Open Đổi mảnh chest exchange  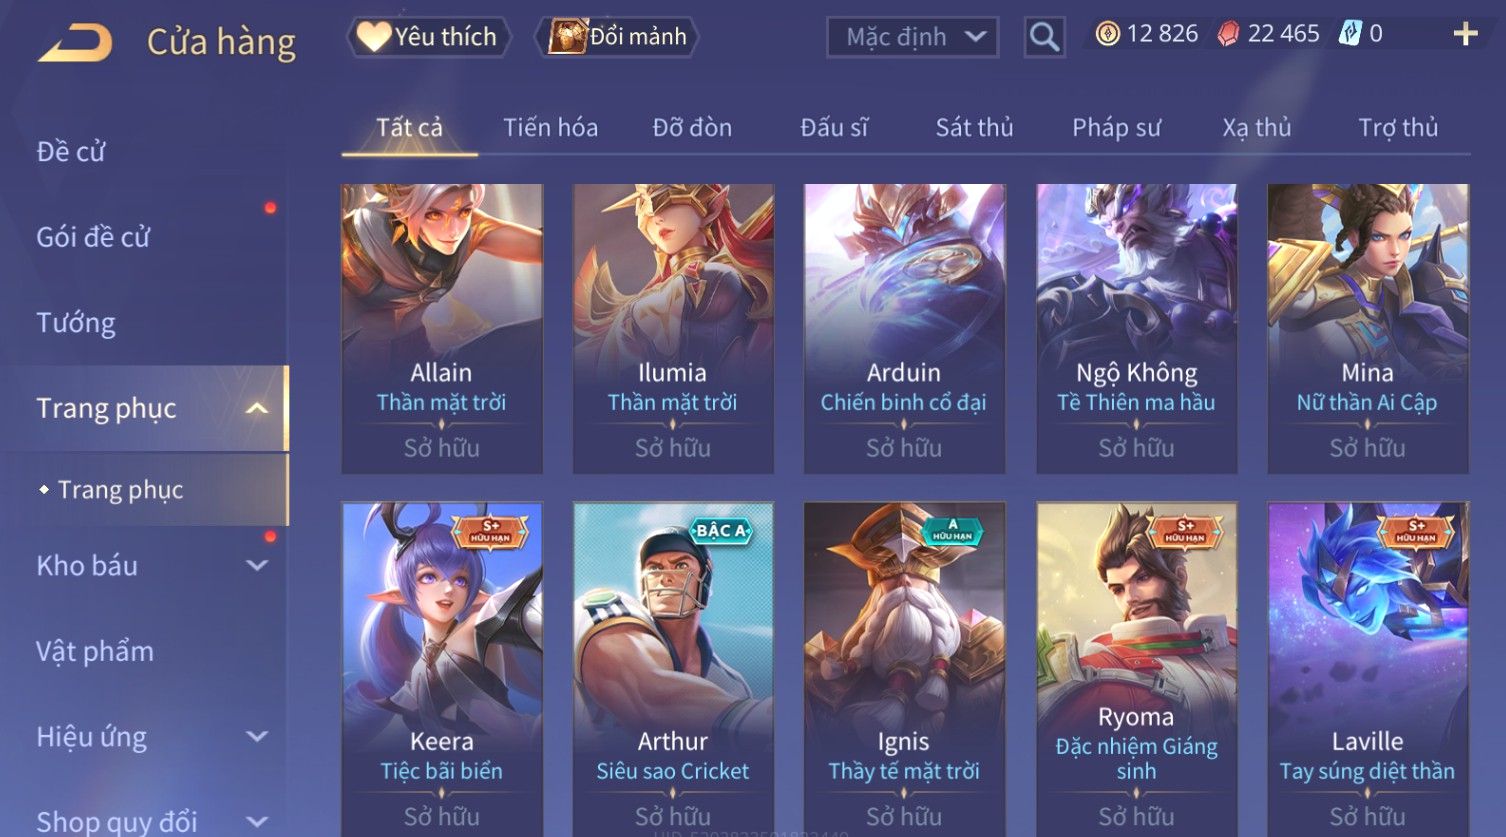618,37
